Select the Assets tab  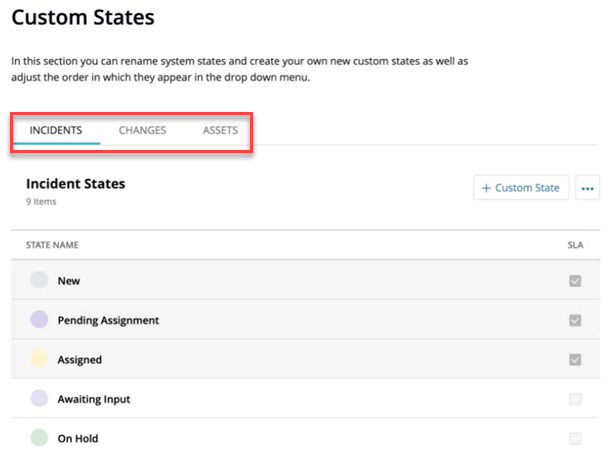[220, 131]
